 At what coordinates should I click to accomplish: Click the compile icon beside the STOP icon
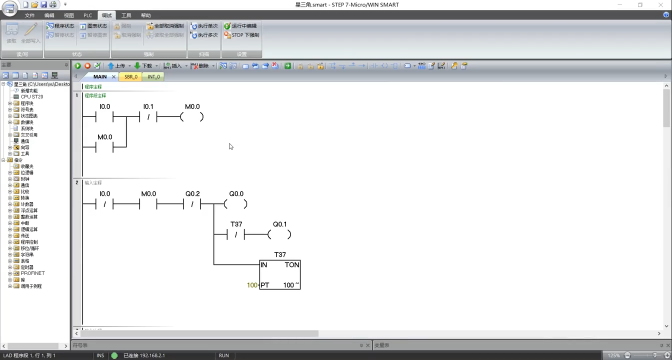pyautogui.click(x=98, y=66)
